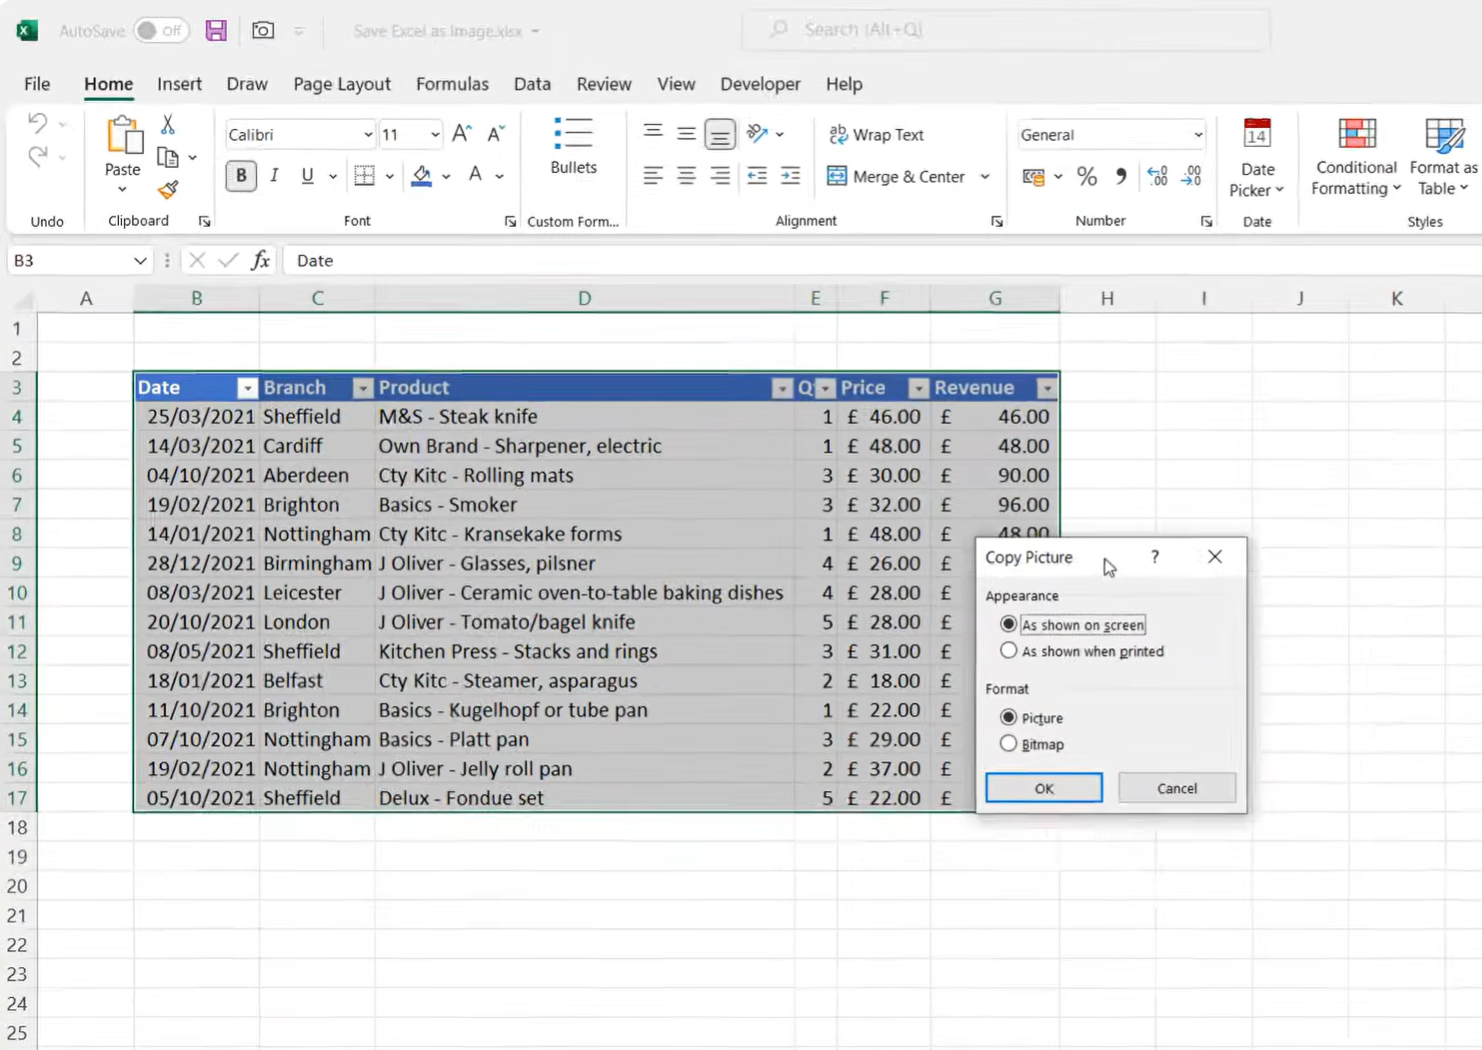Center text horizontally
The height and width of the screenshot is (1050, 1482).
(686, 176)
